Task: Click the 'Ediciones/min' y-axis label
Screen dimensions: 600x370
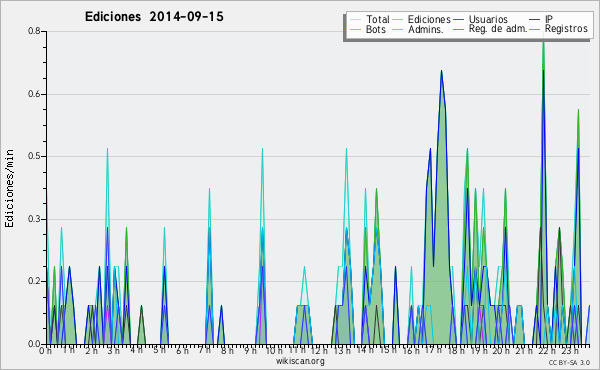Action: point(9,188)
